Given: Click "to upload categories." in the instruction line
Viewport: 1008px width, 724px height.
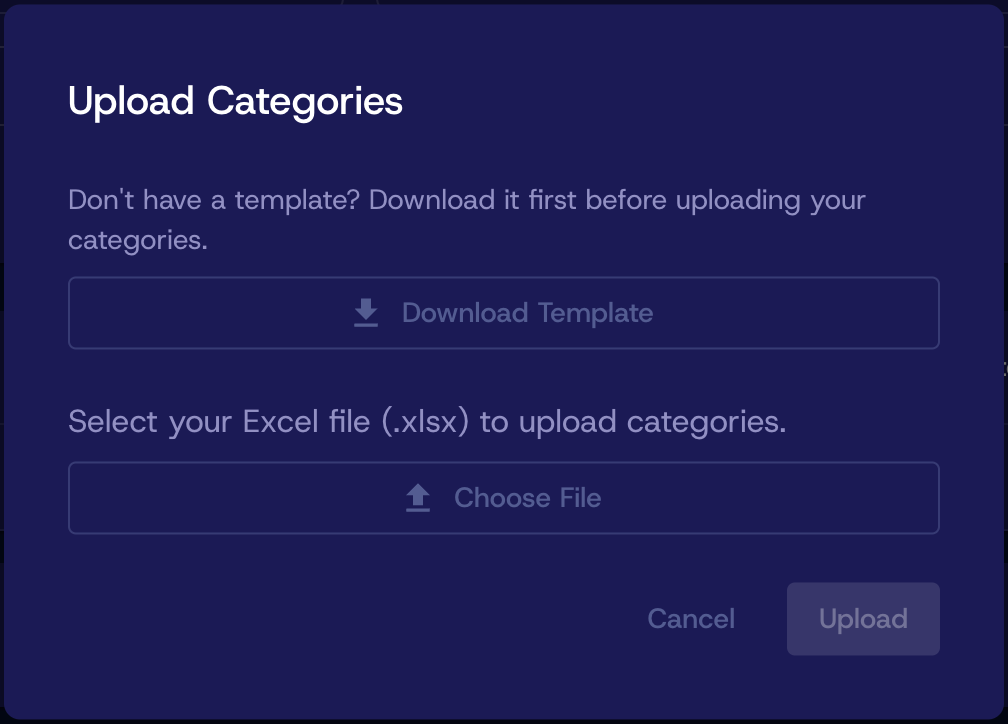Looking at the screenshot, I should (633, 422).
